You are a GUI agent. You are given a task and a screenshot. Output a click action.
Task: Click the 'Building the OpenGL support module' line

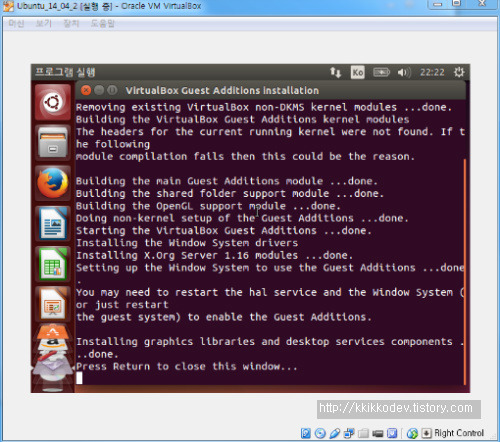point(208,206)
